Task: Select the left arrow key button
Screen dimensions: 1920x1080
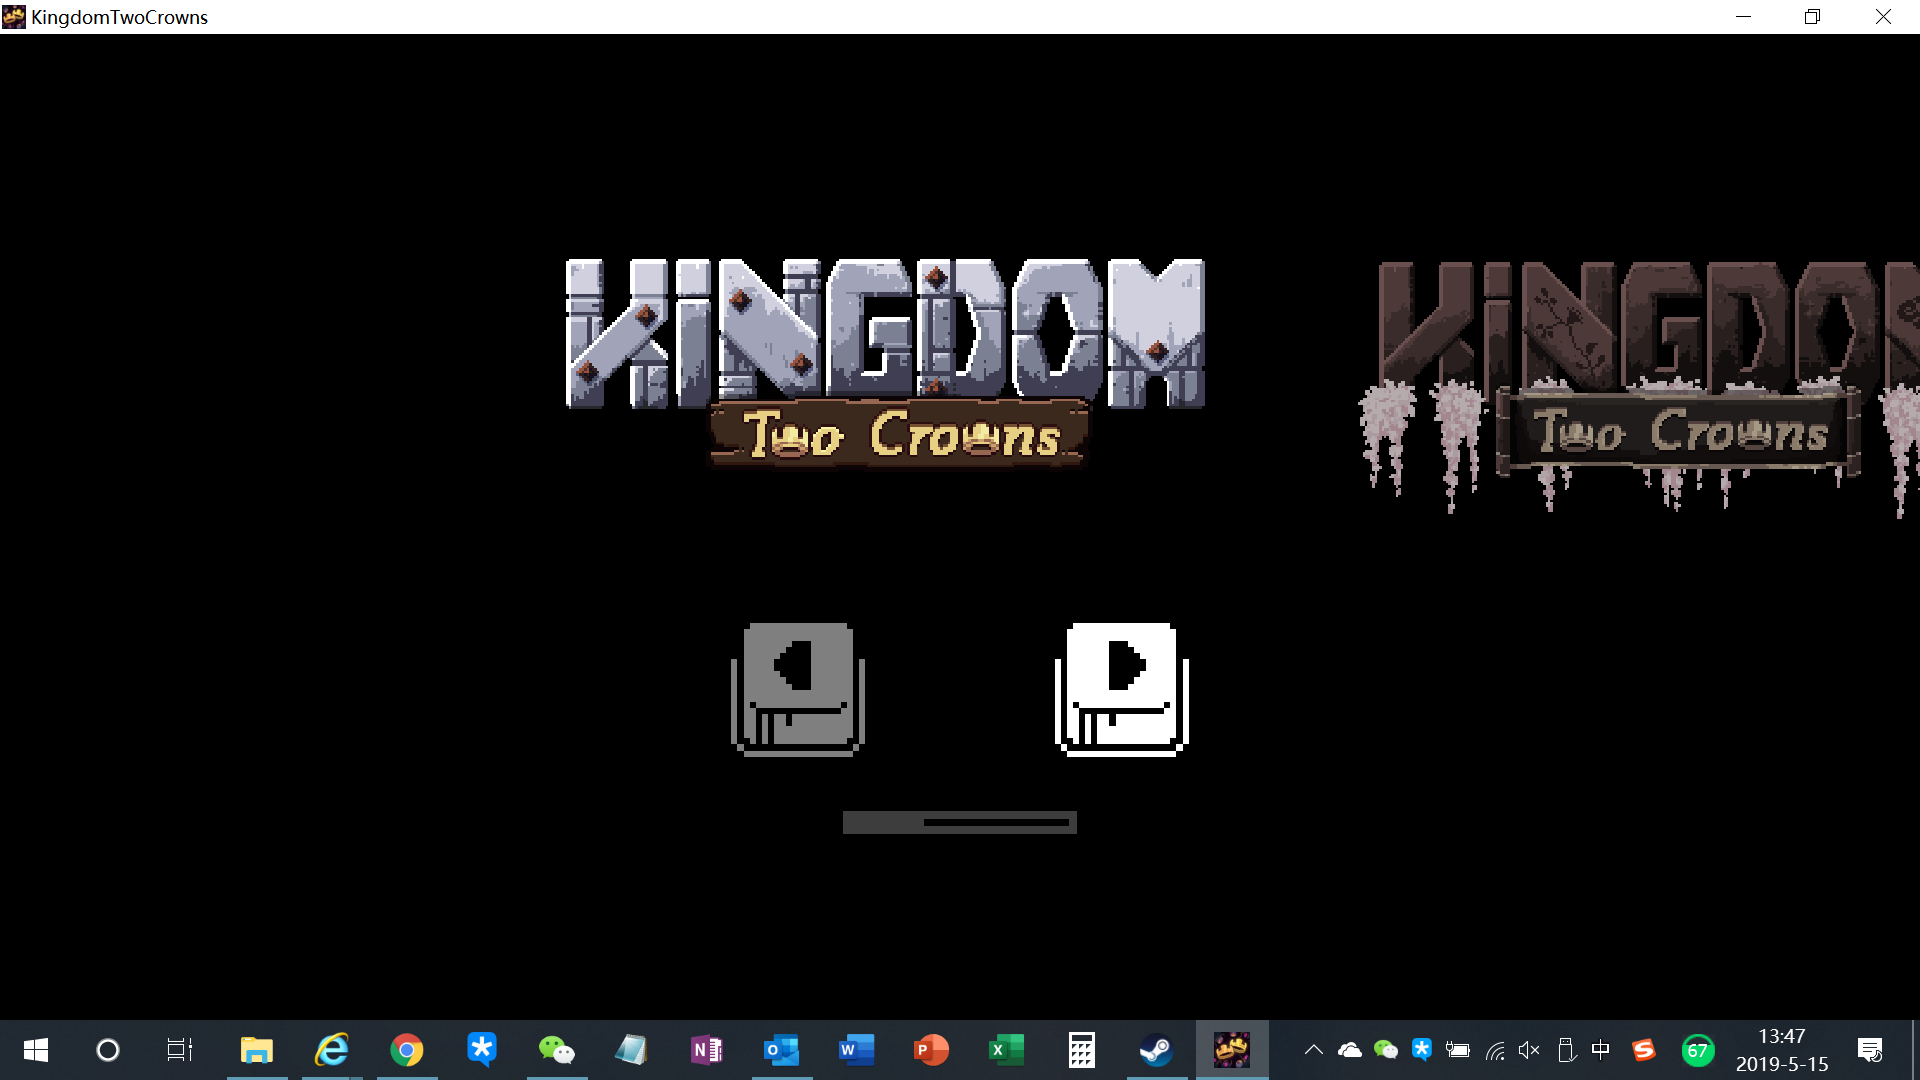Action: (798, 689)
